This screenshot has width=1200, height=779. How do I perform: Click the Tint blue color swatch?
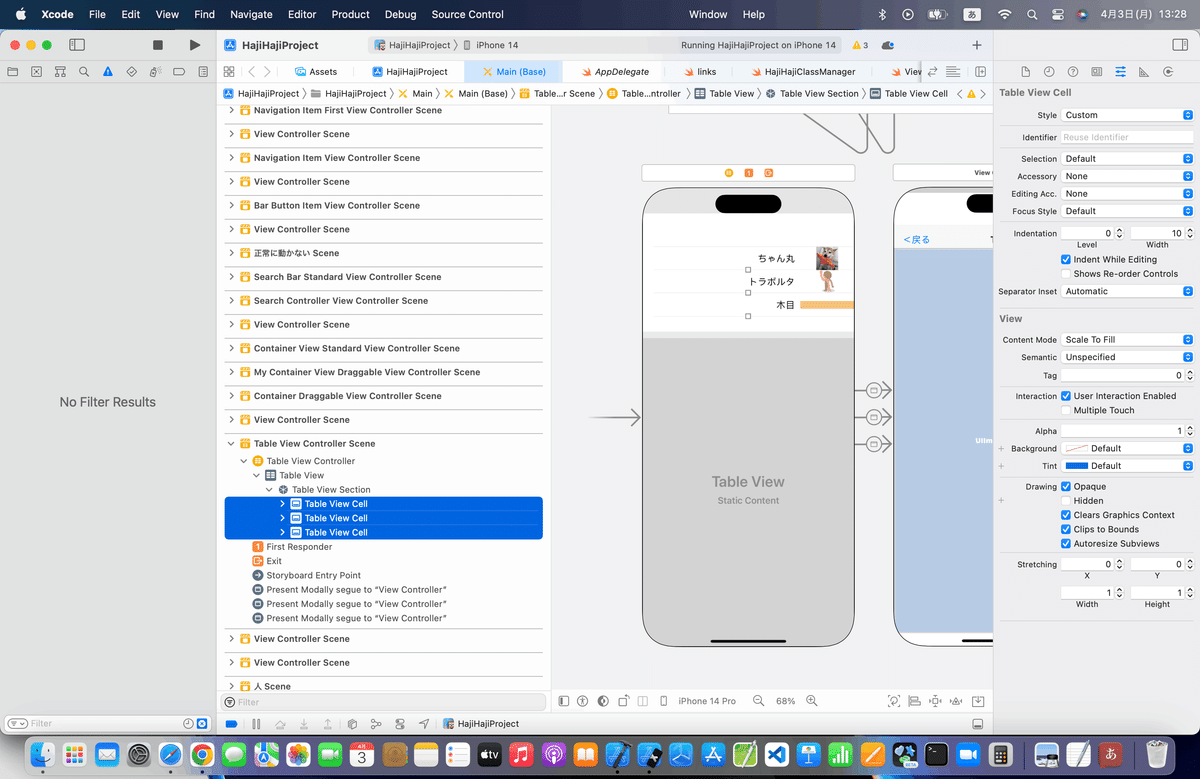click(1076, 466)
